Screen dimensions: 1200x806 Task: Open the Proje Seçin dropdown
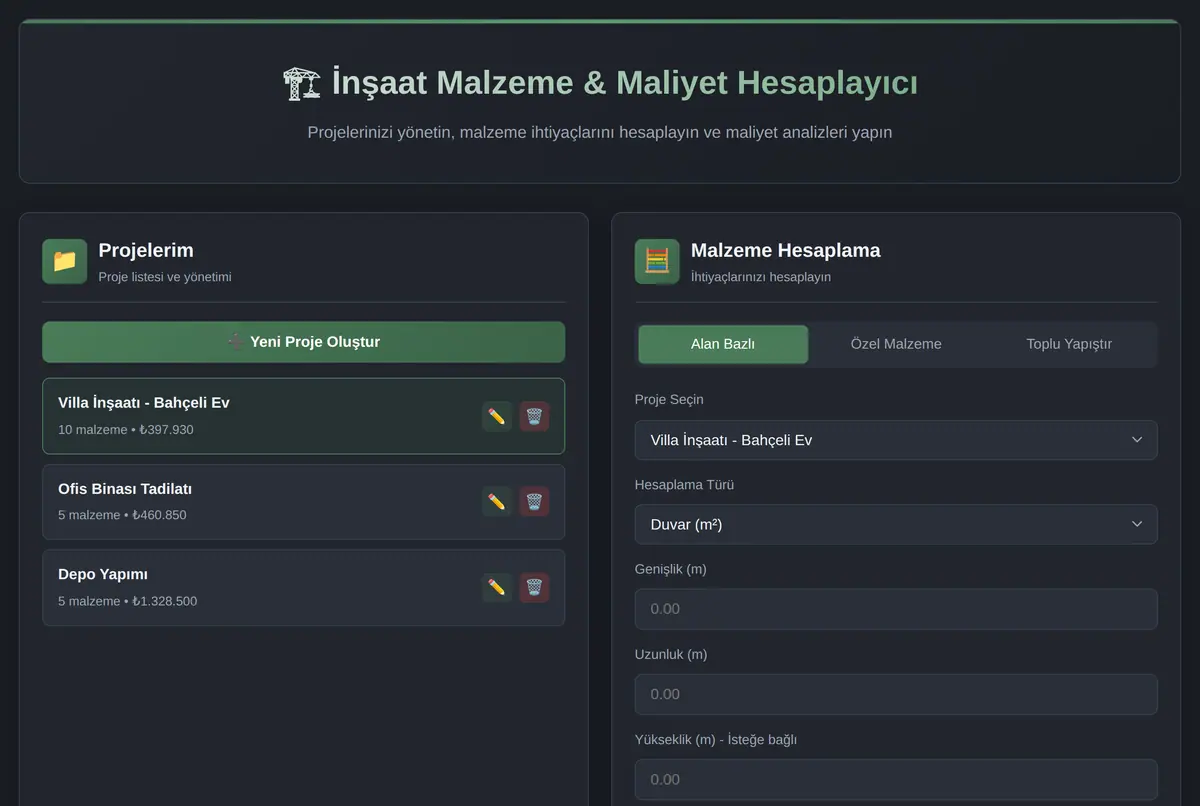pyautogui.click(x=896, y=440)
